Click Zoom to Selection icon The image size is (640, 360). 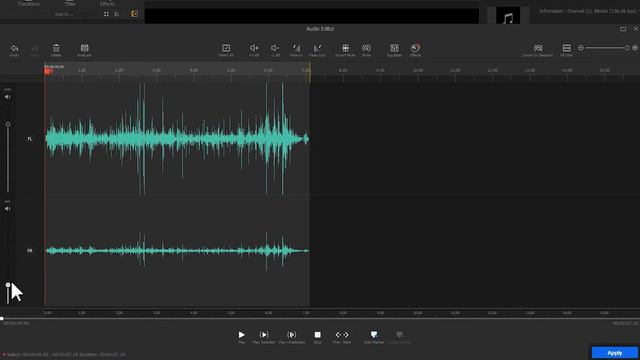click(x=538, y=48)
